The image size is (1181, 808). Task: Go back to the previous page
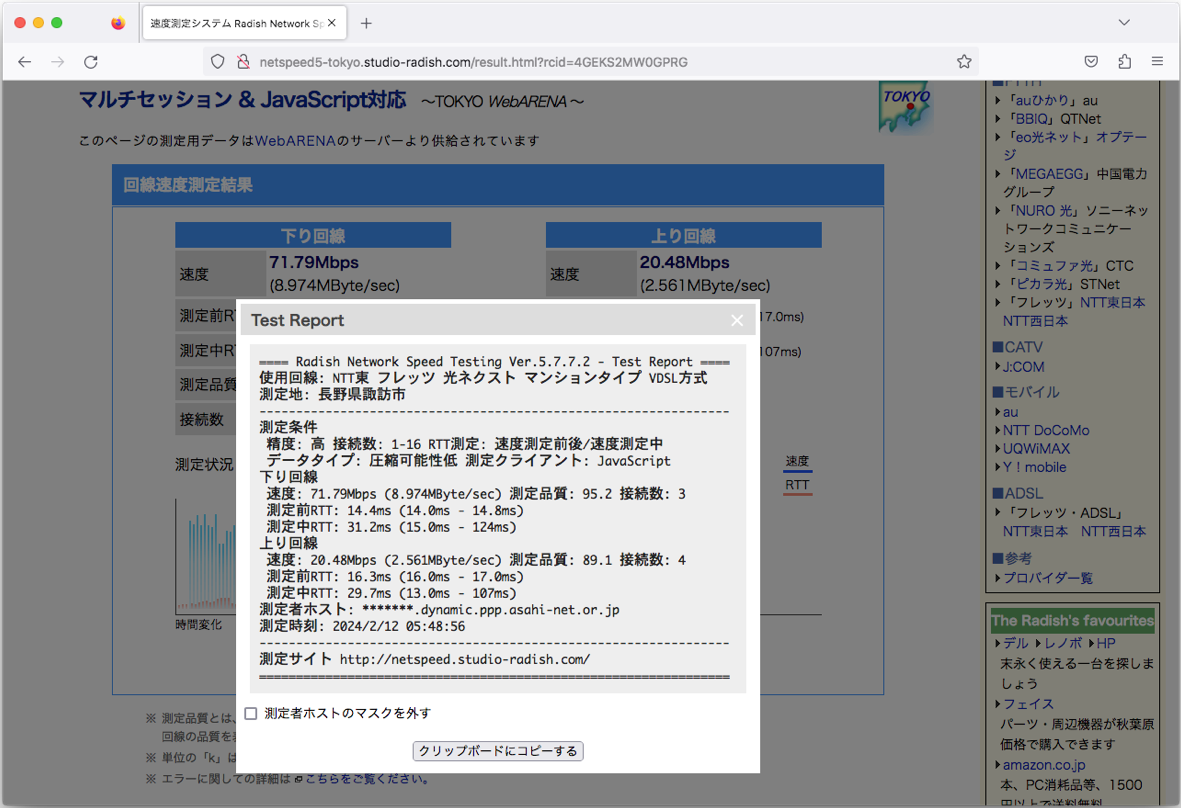coord(25,62)
